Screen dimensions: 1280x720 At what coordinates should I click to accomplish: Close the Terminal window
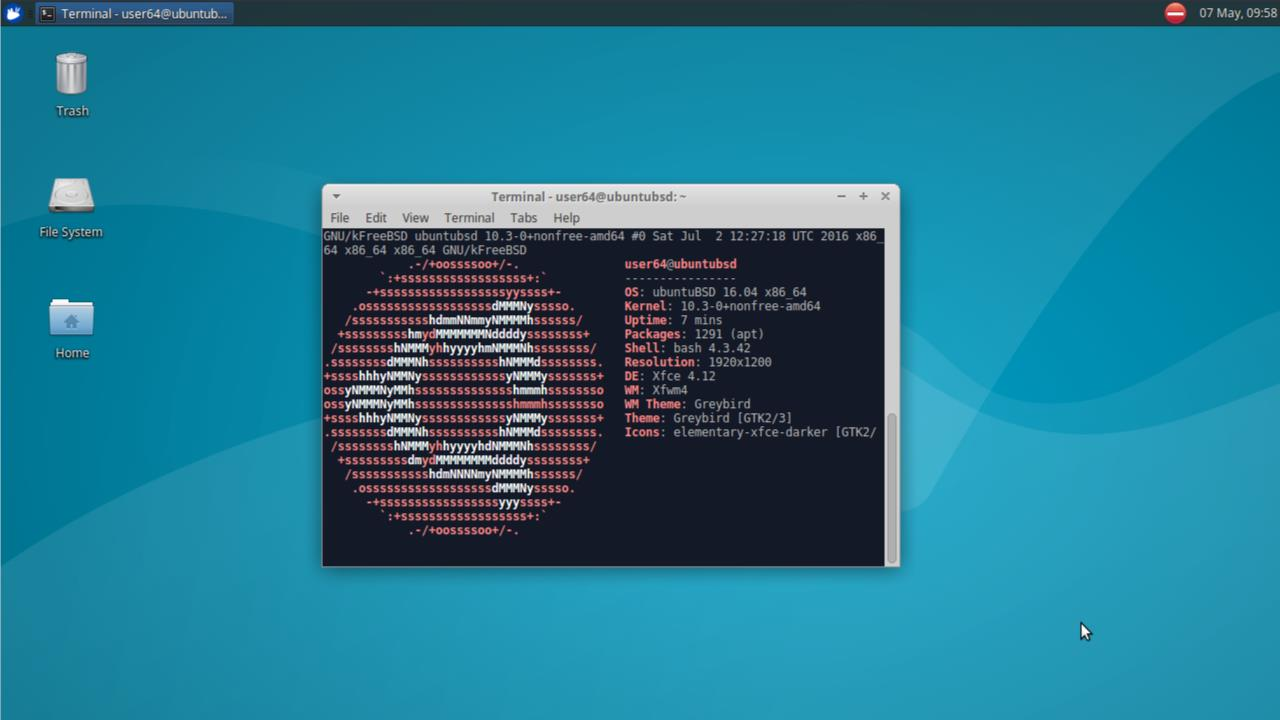click(x=885, y=196)
